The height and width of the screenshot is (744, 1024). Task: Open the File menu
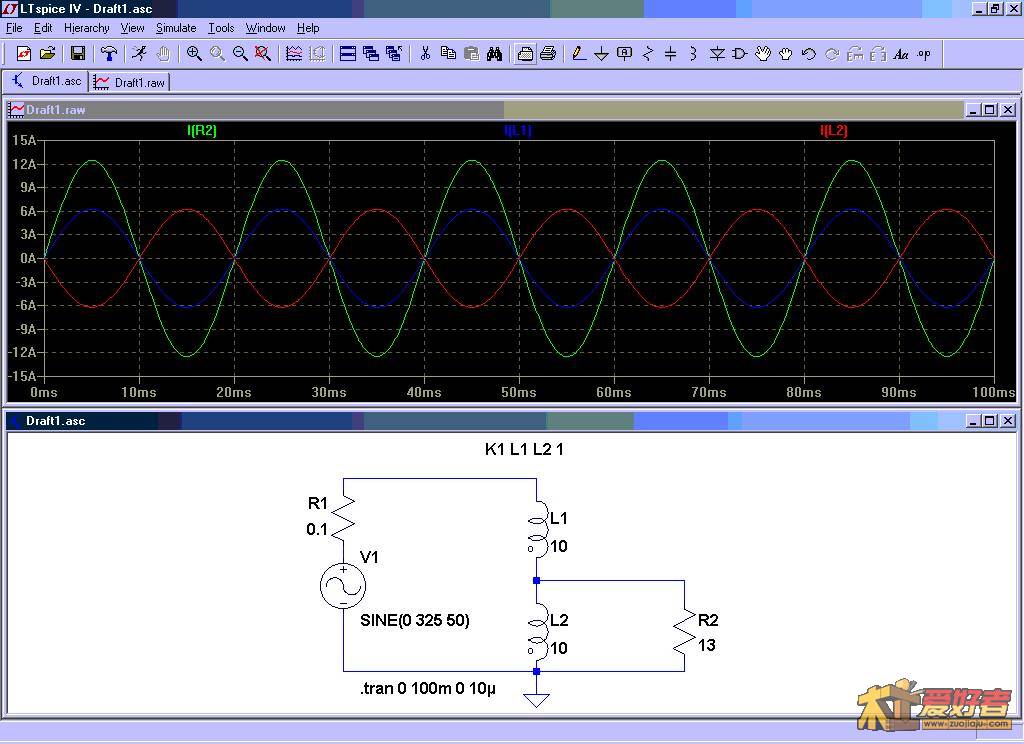(14, 28)
